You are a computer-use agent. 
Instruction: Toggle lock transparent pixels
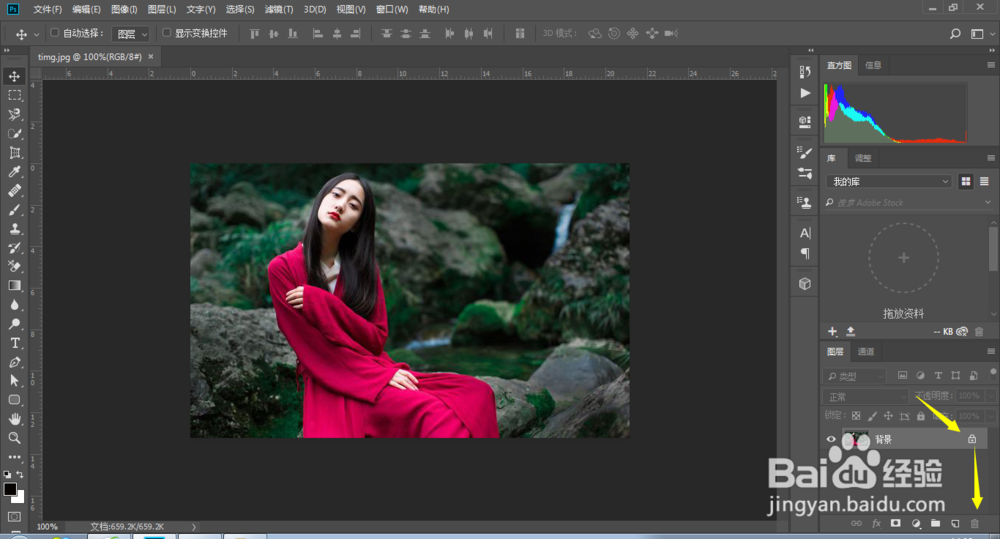[856, 416]
